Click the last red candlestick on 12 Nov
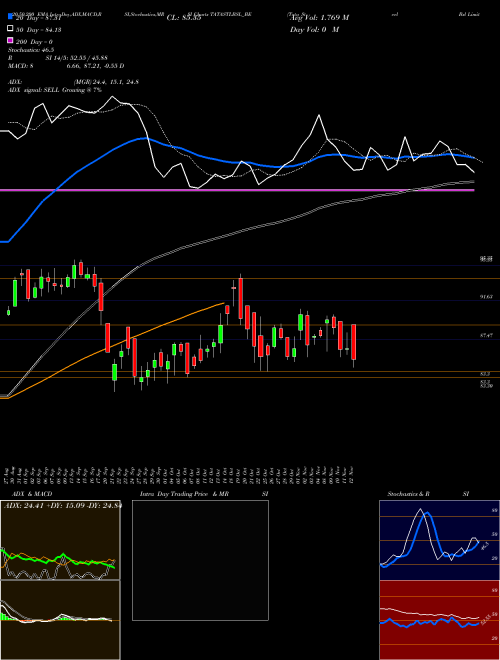Image resolution: width=500 pixels, height=660 pixels. [354, 342]
